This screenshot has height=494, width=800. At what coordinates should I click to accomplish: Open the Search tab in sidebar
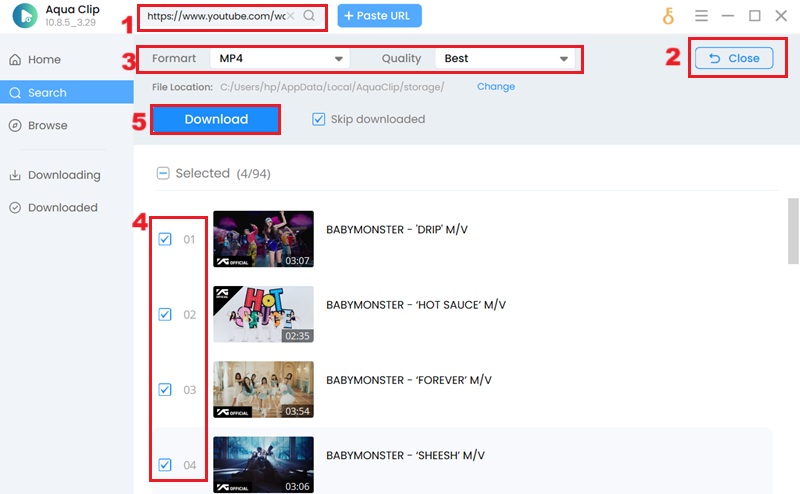click(67, 92)
